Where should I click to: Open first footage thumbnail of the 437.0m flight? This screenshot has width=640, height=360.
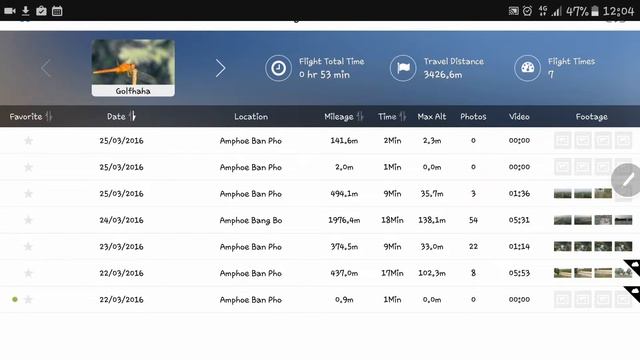point(562,273)
